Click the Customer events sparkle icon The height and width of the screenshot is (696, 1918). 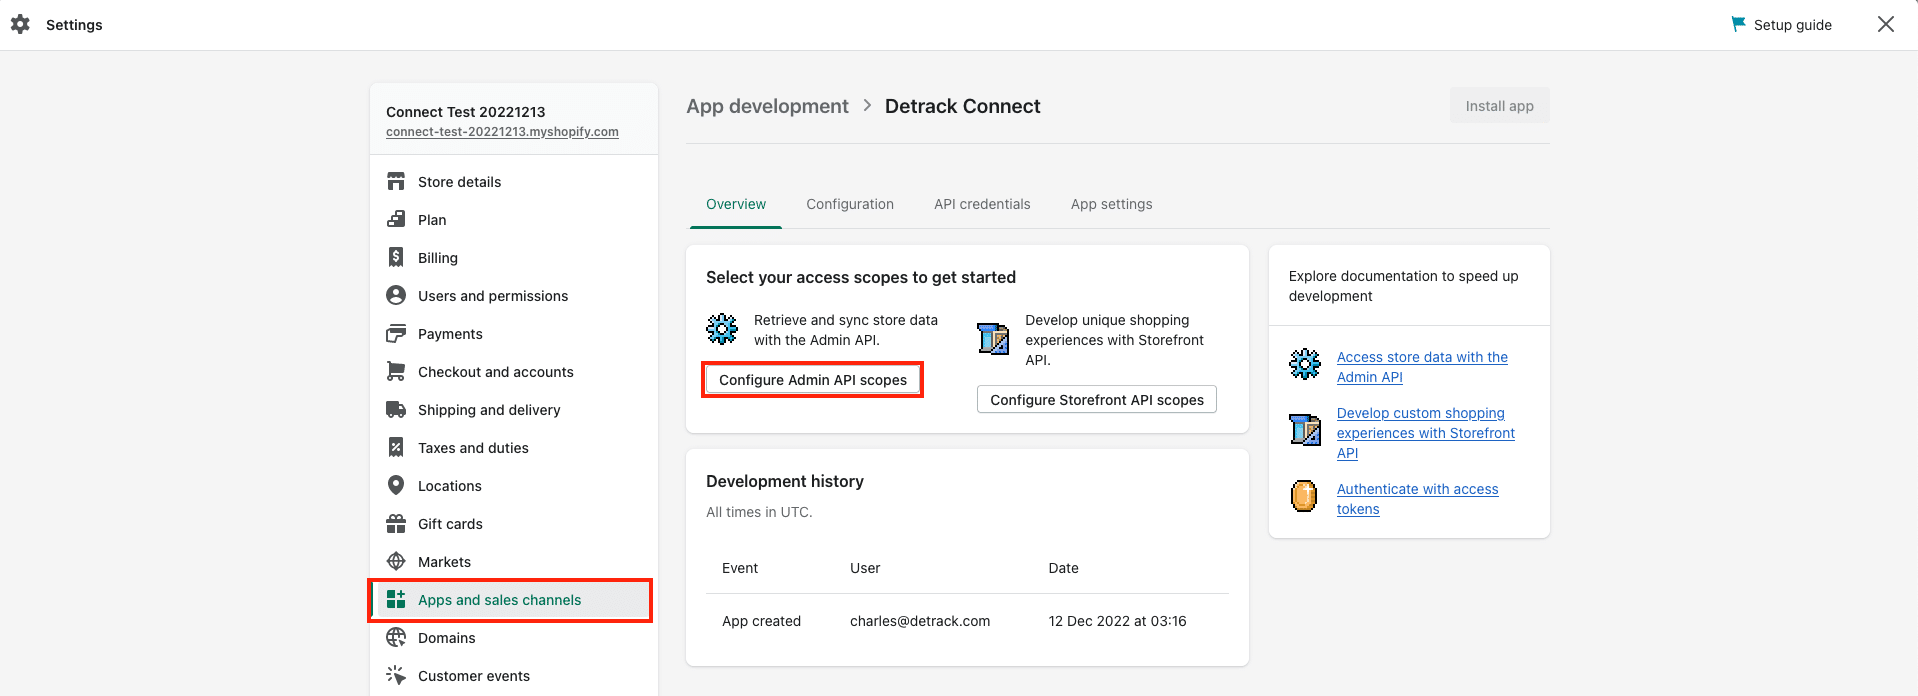tap(396, 675)
